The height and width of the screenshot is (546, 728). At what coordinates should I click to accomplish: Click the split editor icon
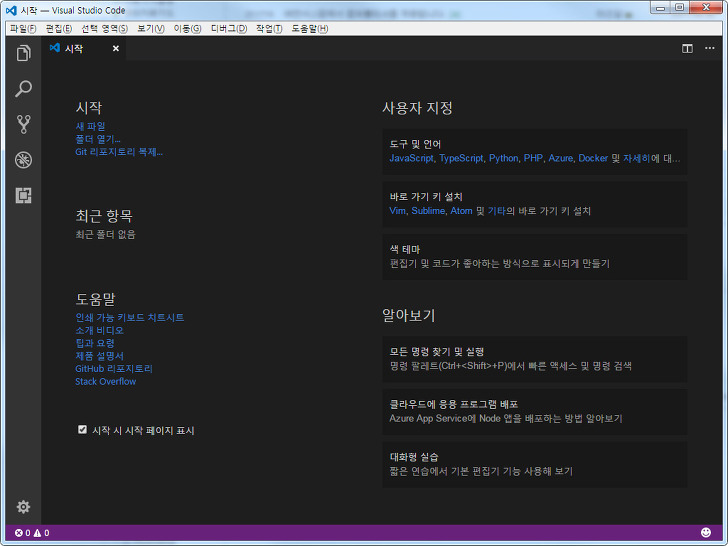point(687,48)
